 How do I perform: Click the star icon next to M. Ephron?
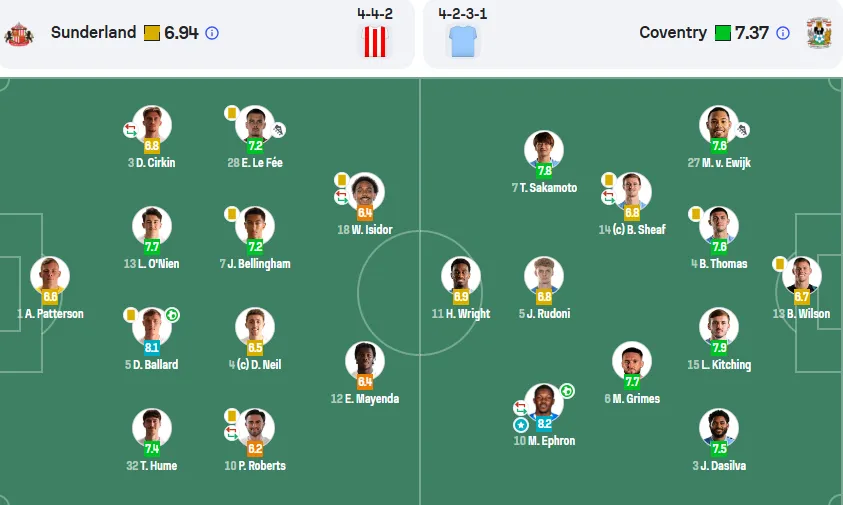[520, 425]
